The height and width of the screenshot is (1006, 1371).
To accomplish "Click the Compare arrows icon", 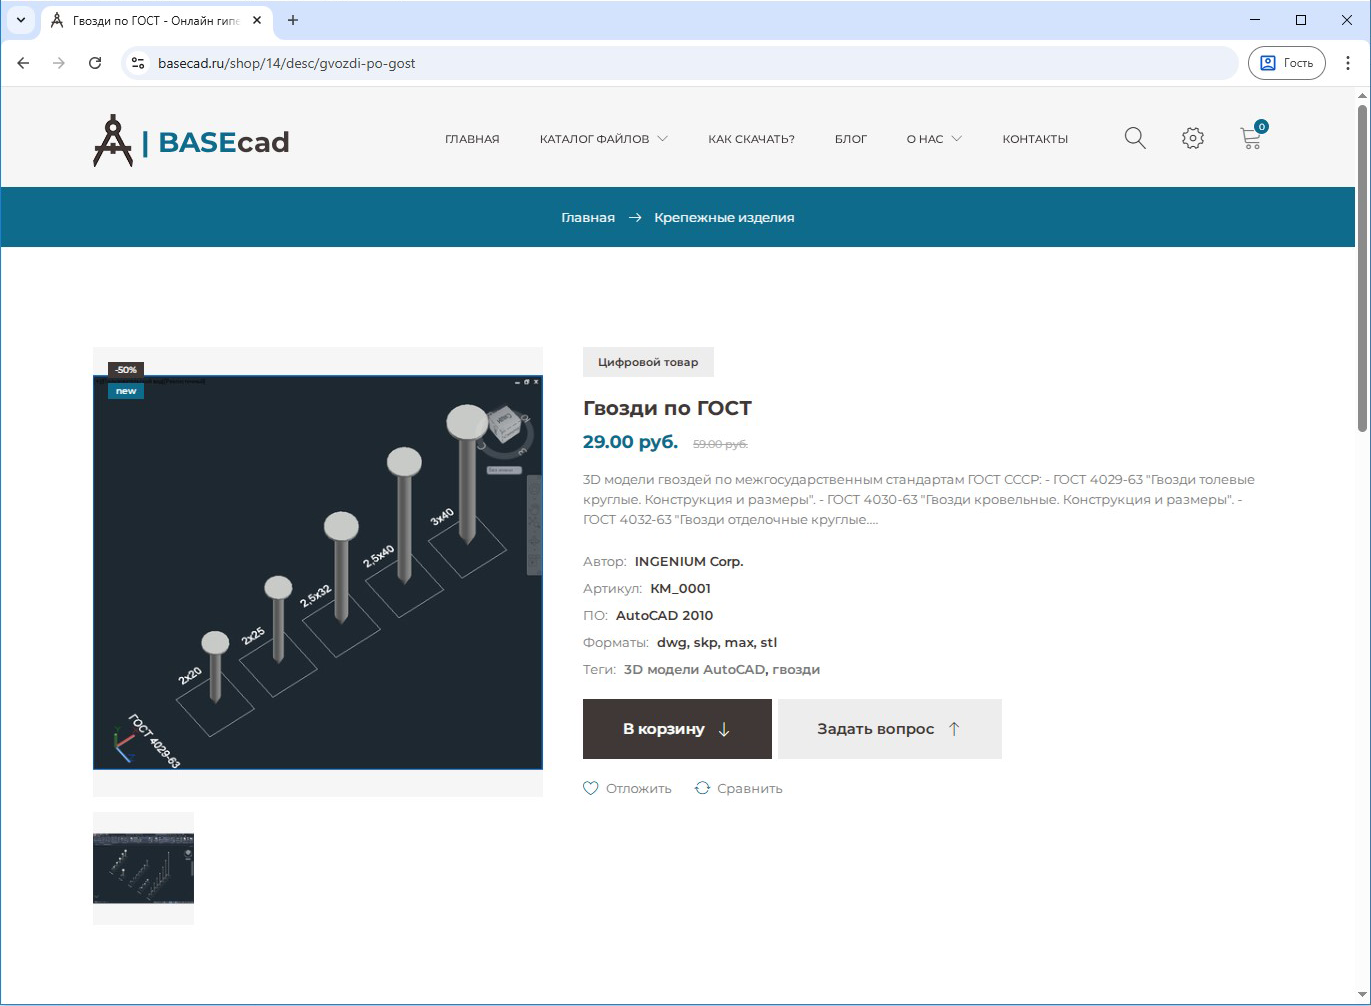I will tap(702, 788).
